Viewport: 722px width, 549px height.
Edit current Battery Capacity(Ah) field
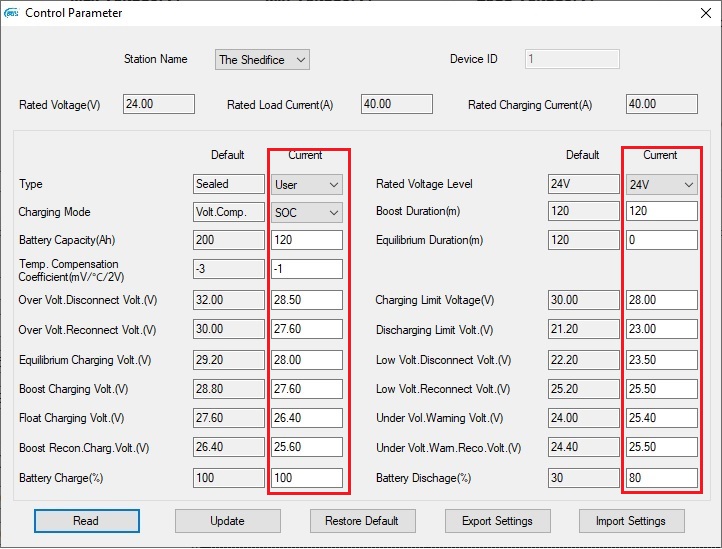click(307, 240)
